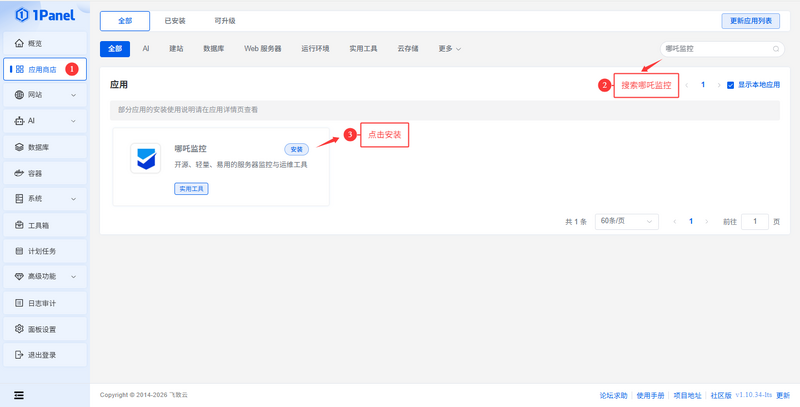Click 安装 button for 哪吒监控

point(296,149)
